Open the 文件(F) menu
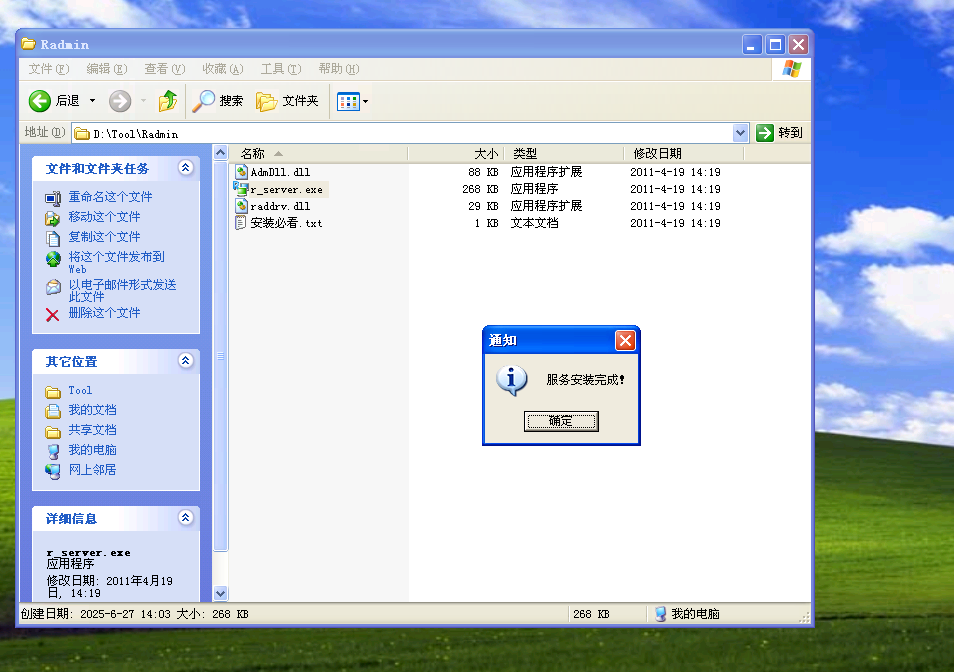This screenshot has width=954, height=672. click(x=49, y=69)
